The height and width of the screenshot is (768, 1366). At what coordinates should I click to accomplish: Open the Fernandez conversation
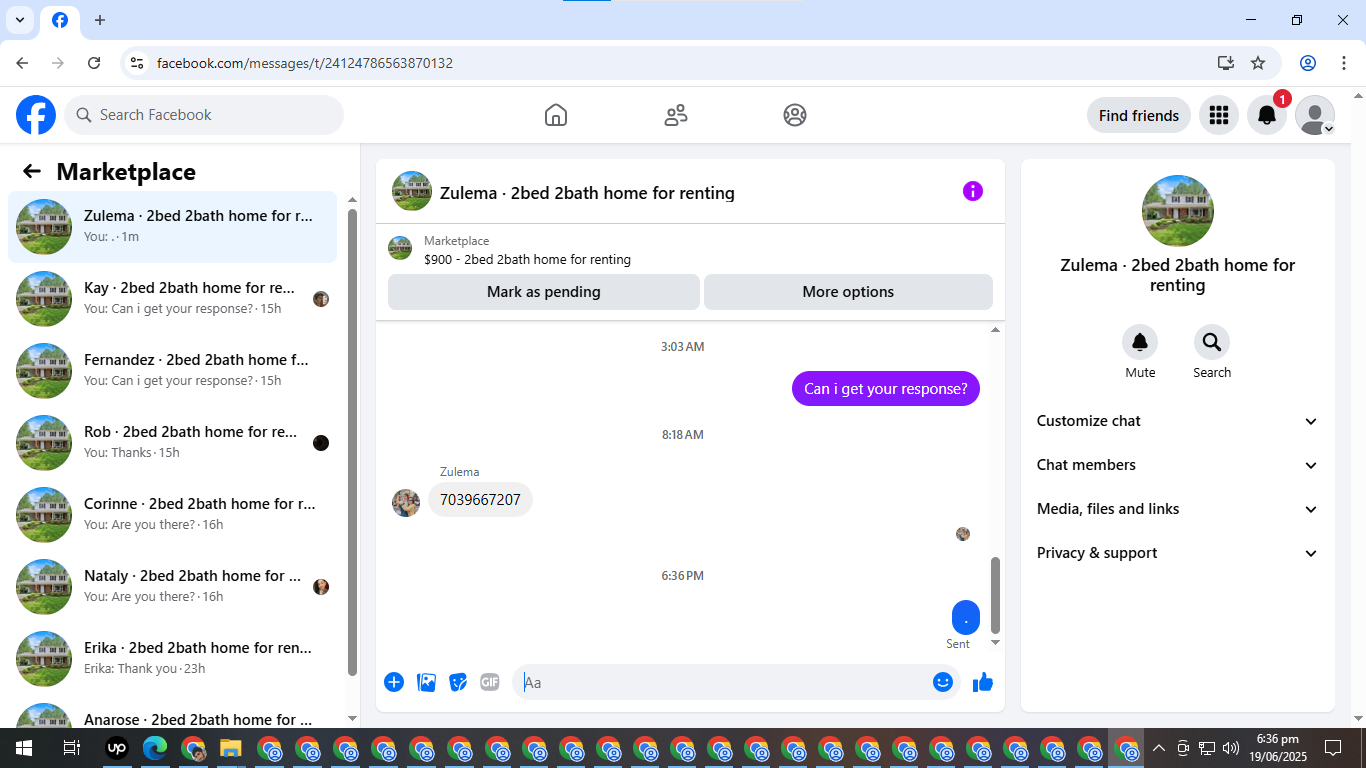tap(173, 371)
